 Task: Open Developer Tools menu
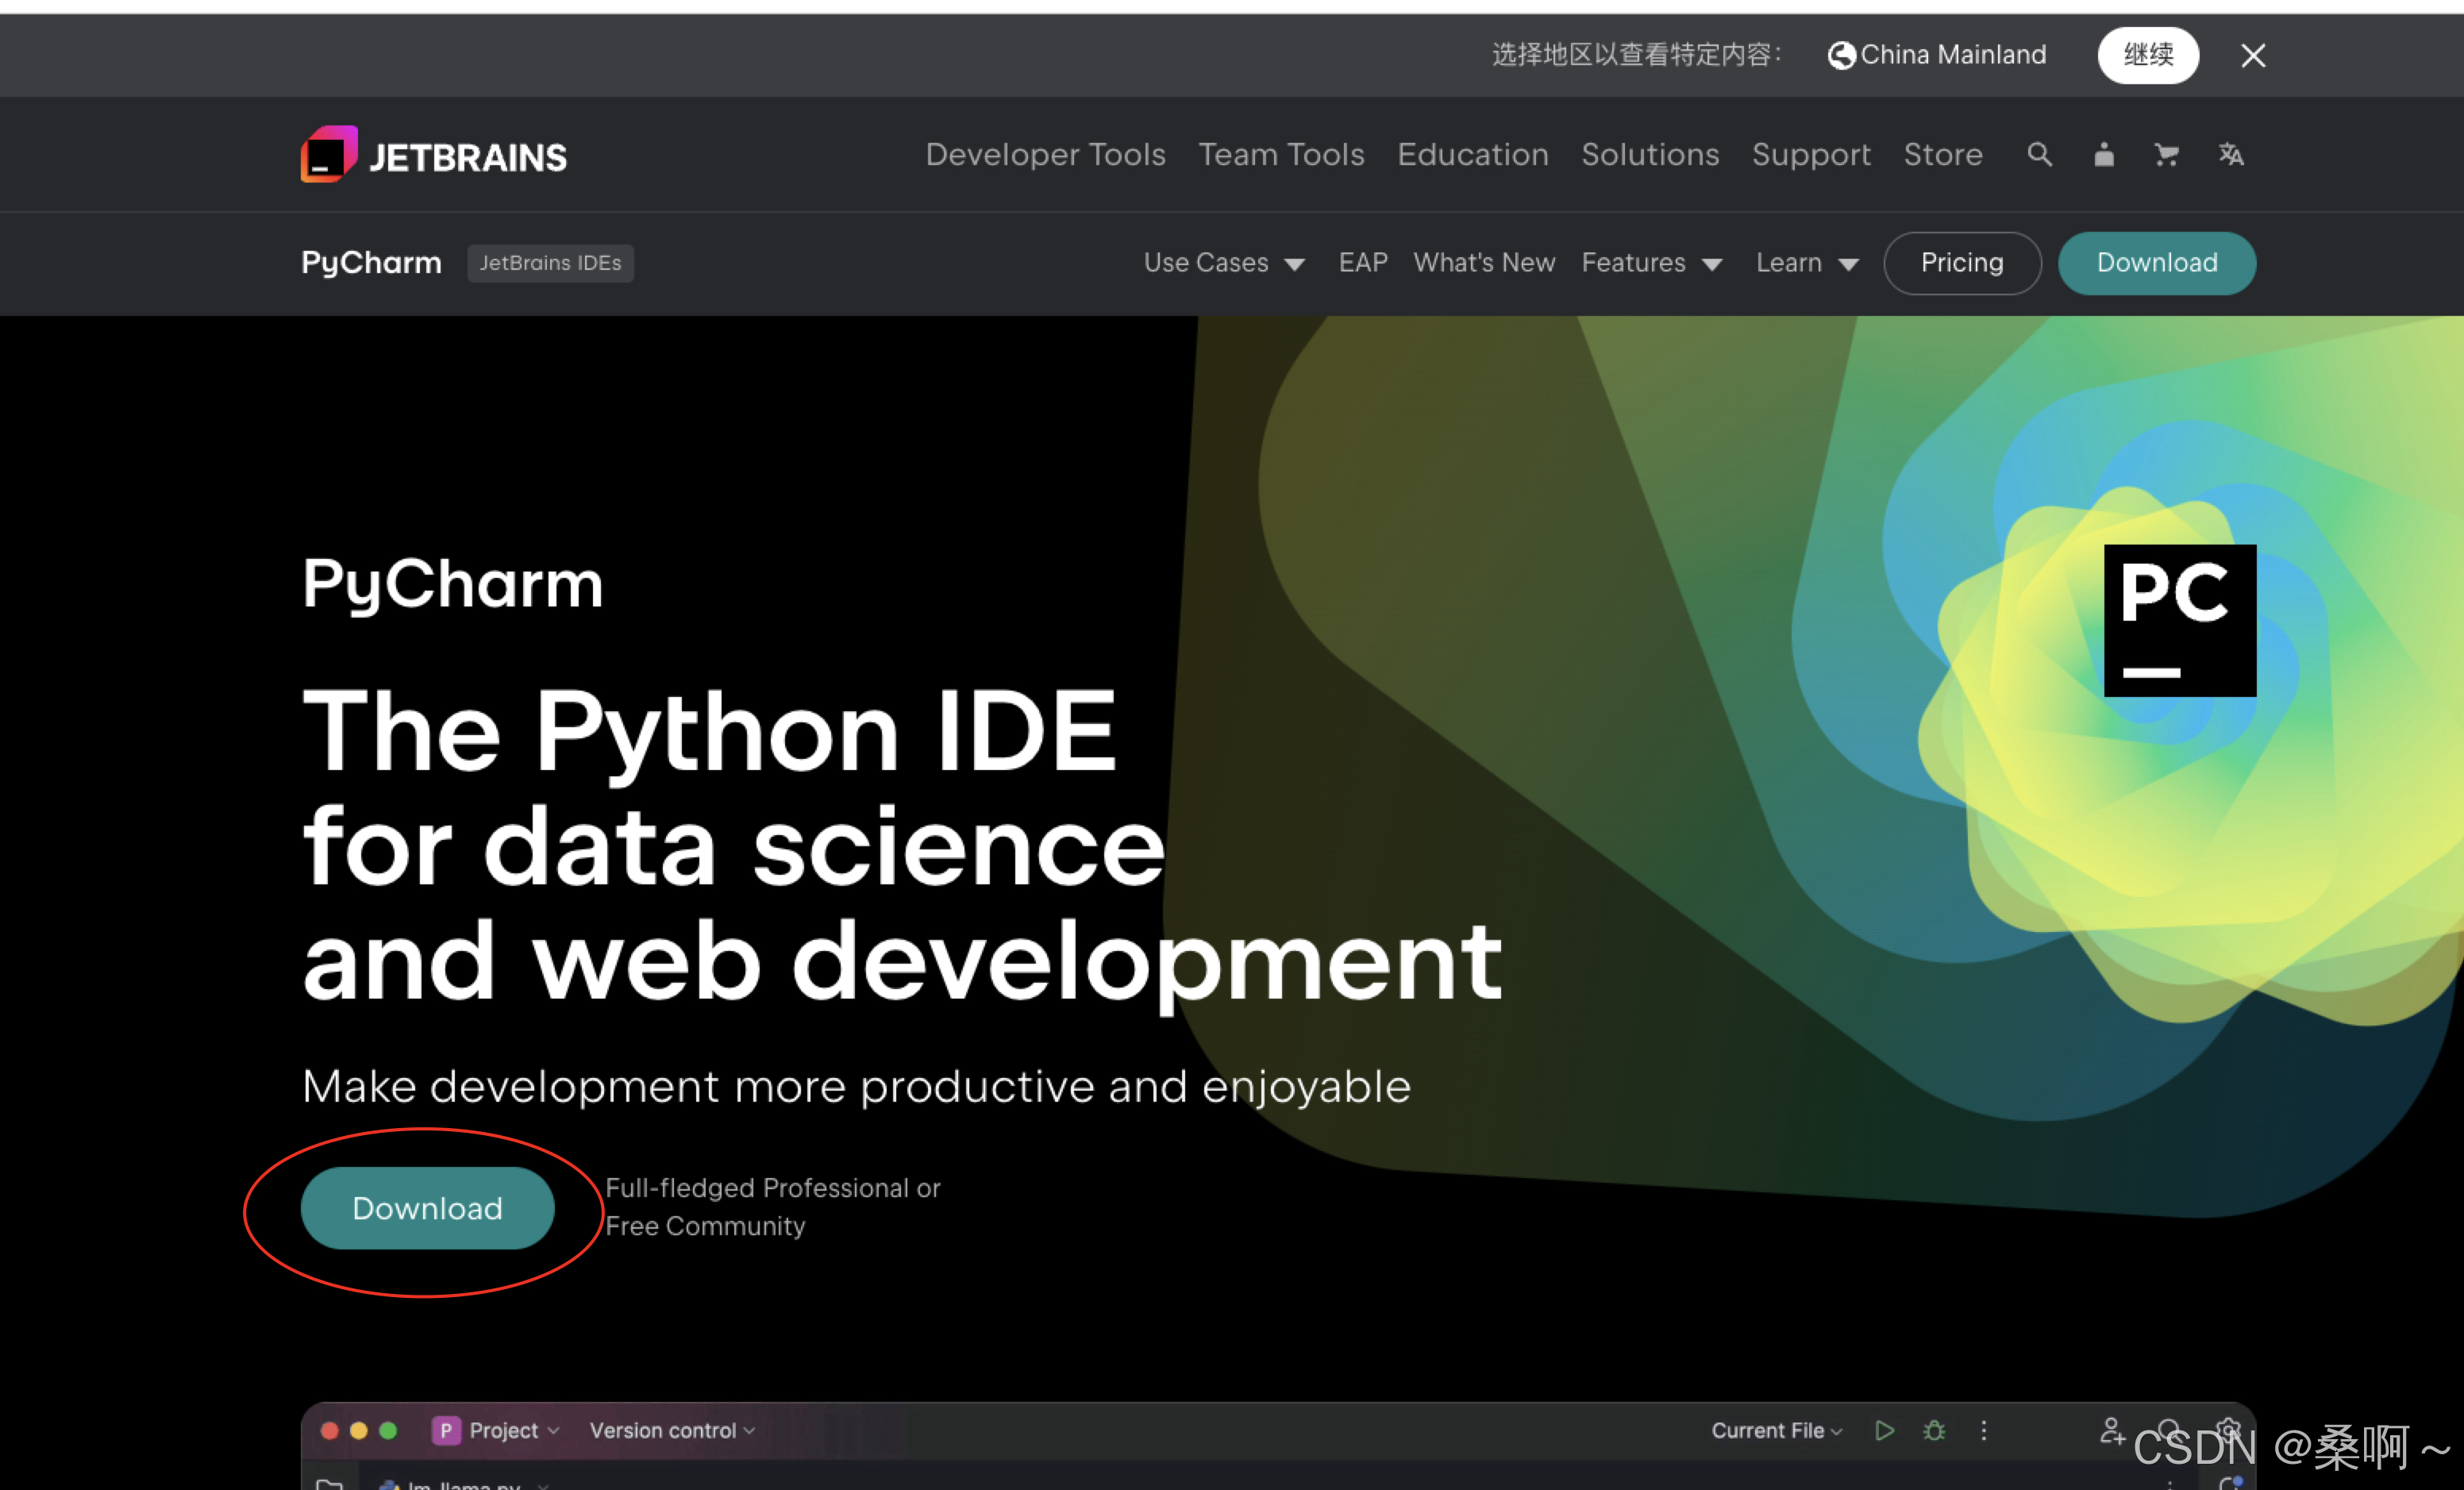click(x=1045, y=155)
